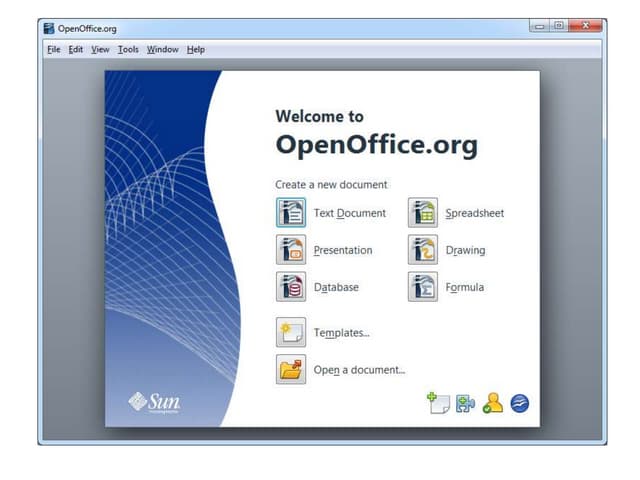Click the OpenOffice.org information globe icon
The image size is (640, 480).
pos(520,404)
